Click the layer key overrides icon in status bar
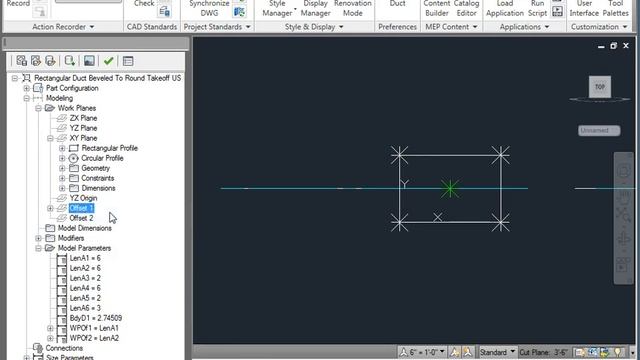The image size is (640, 360). click(593, 352)
